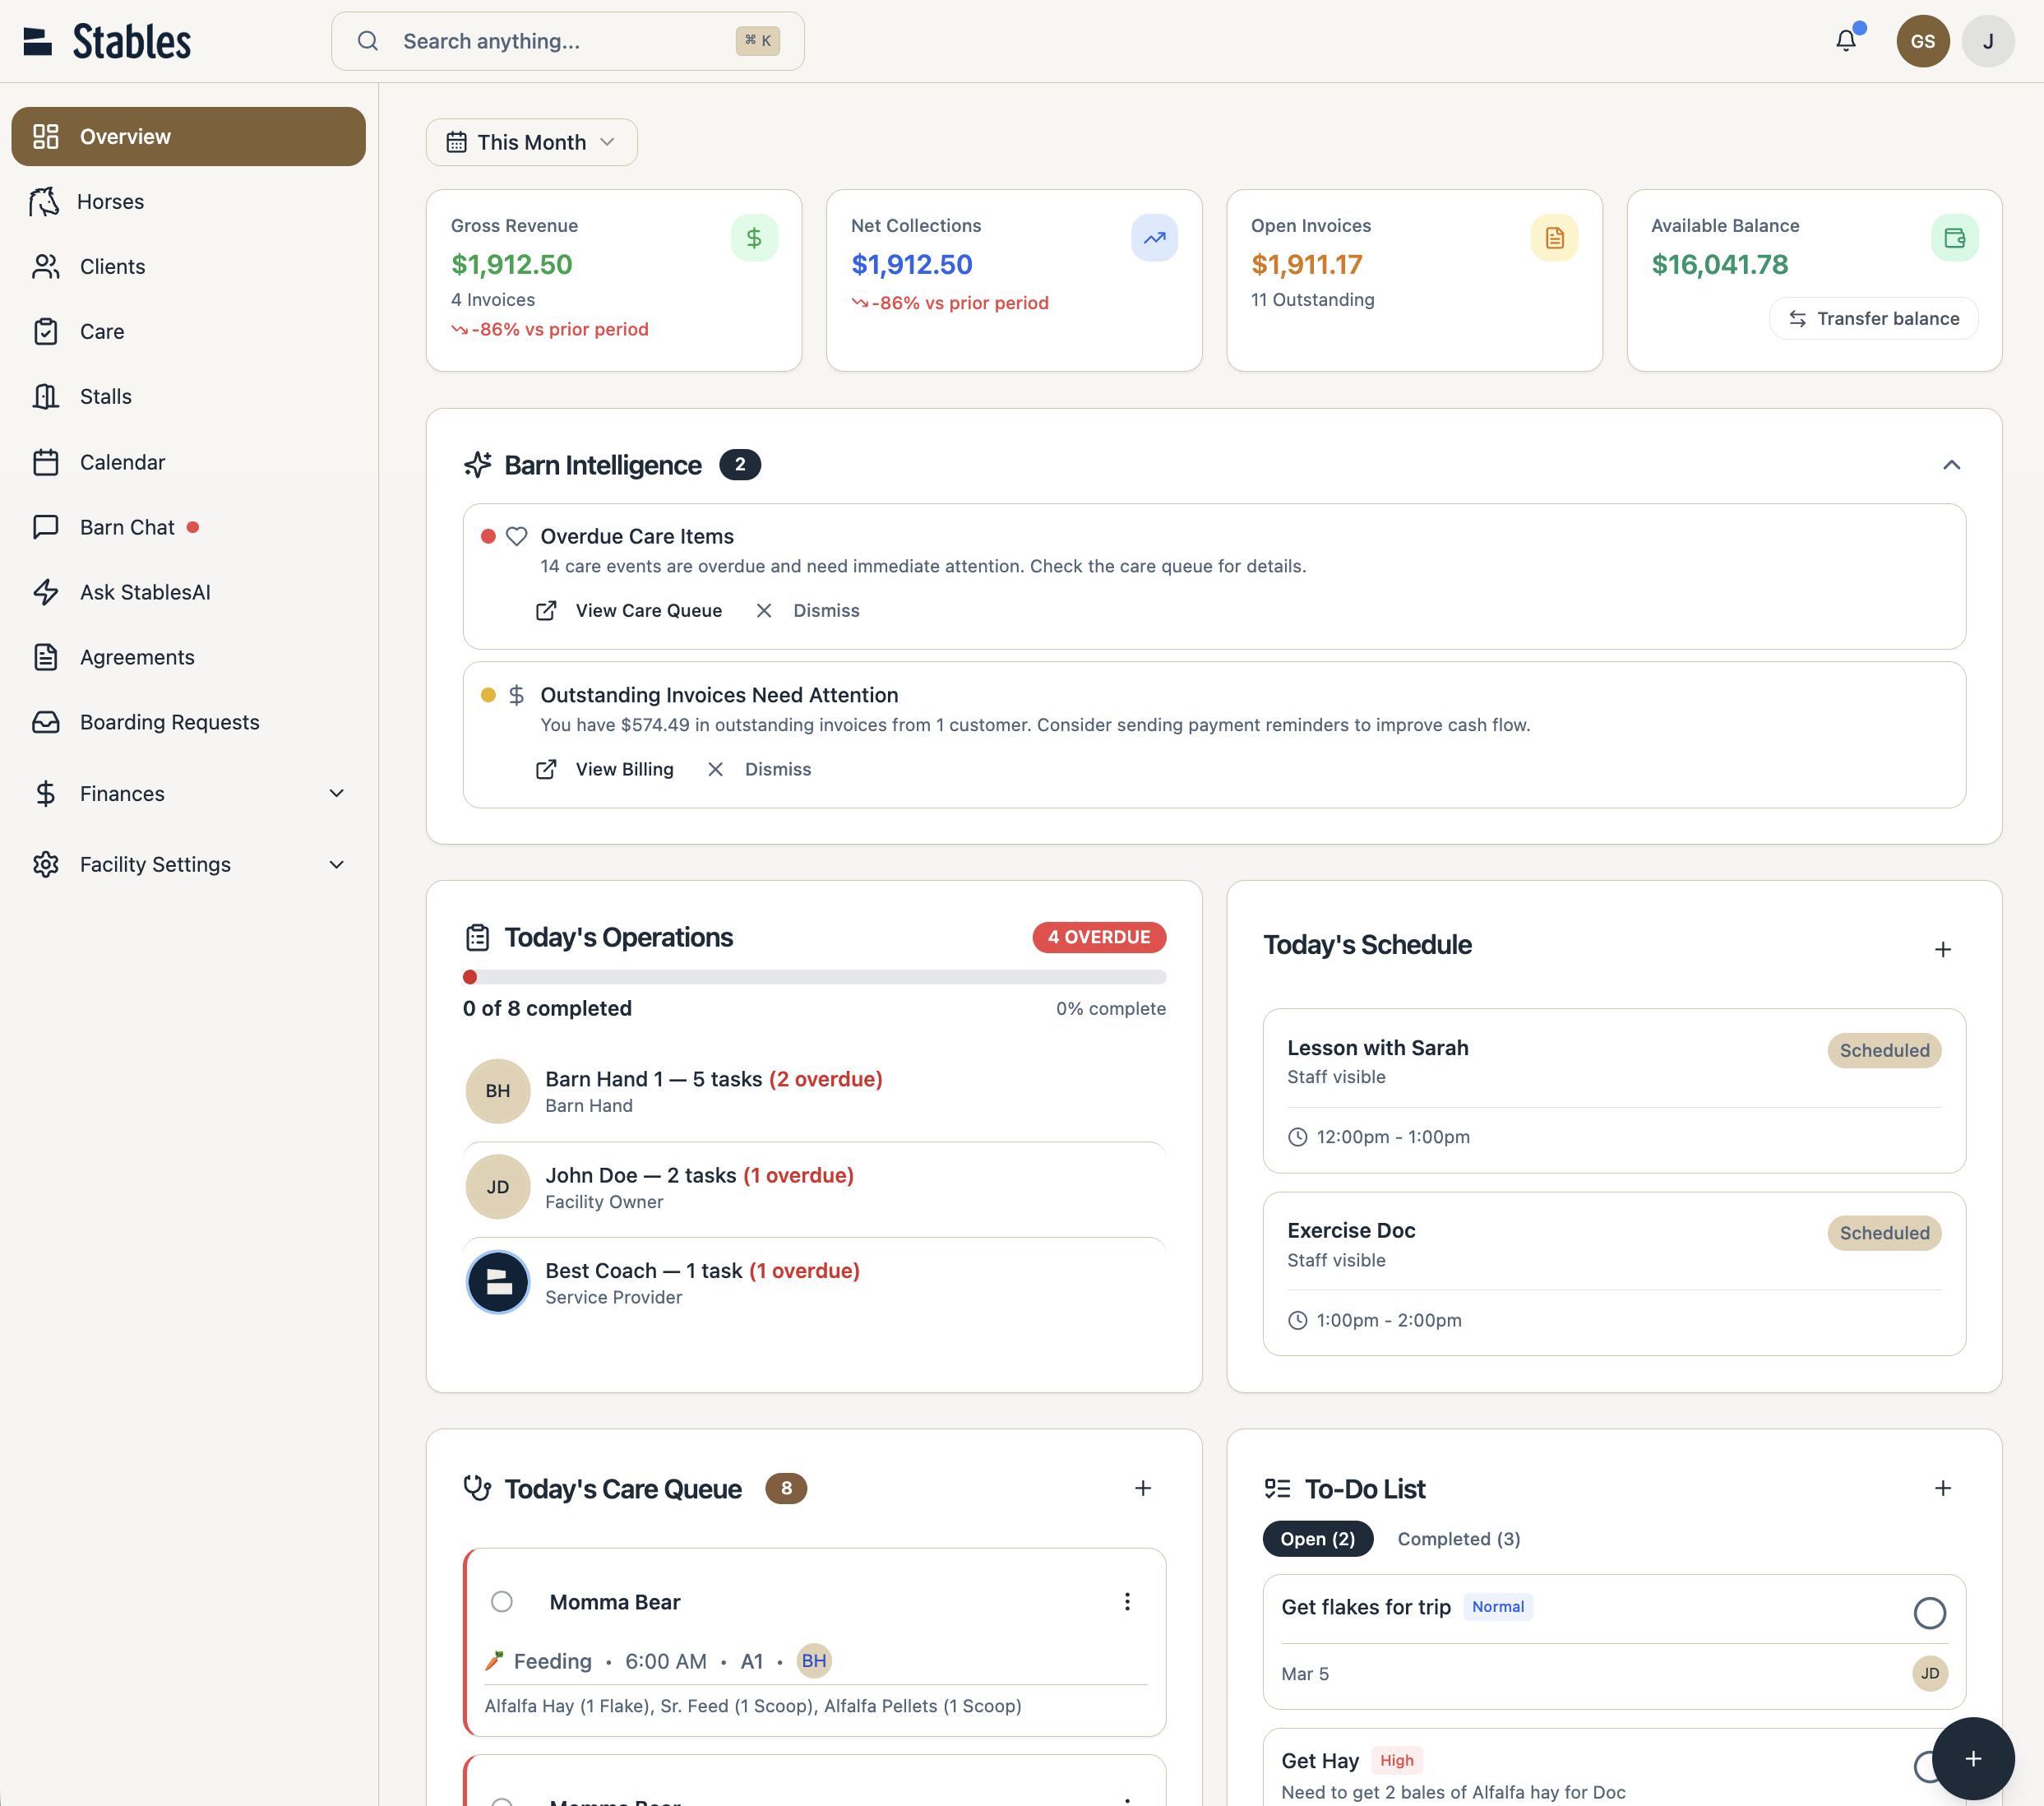This screenshot has height=1806, width=2044.
Task: Click the Available Balance wallet icon
Action: pyautogui.click(x=1954, y=238)
